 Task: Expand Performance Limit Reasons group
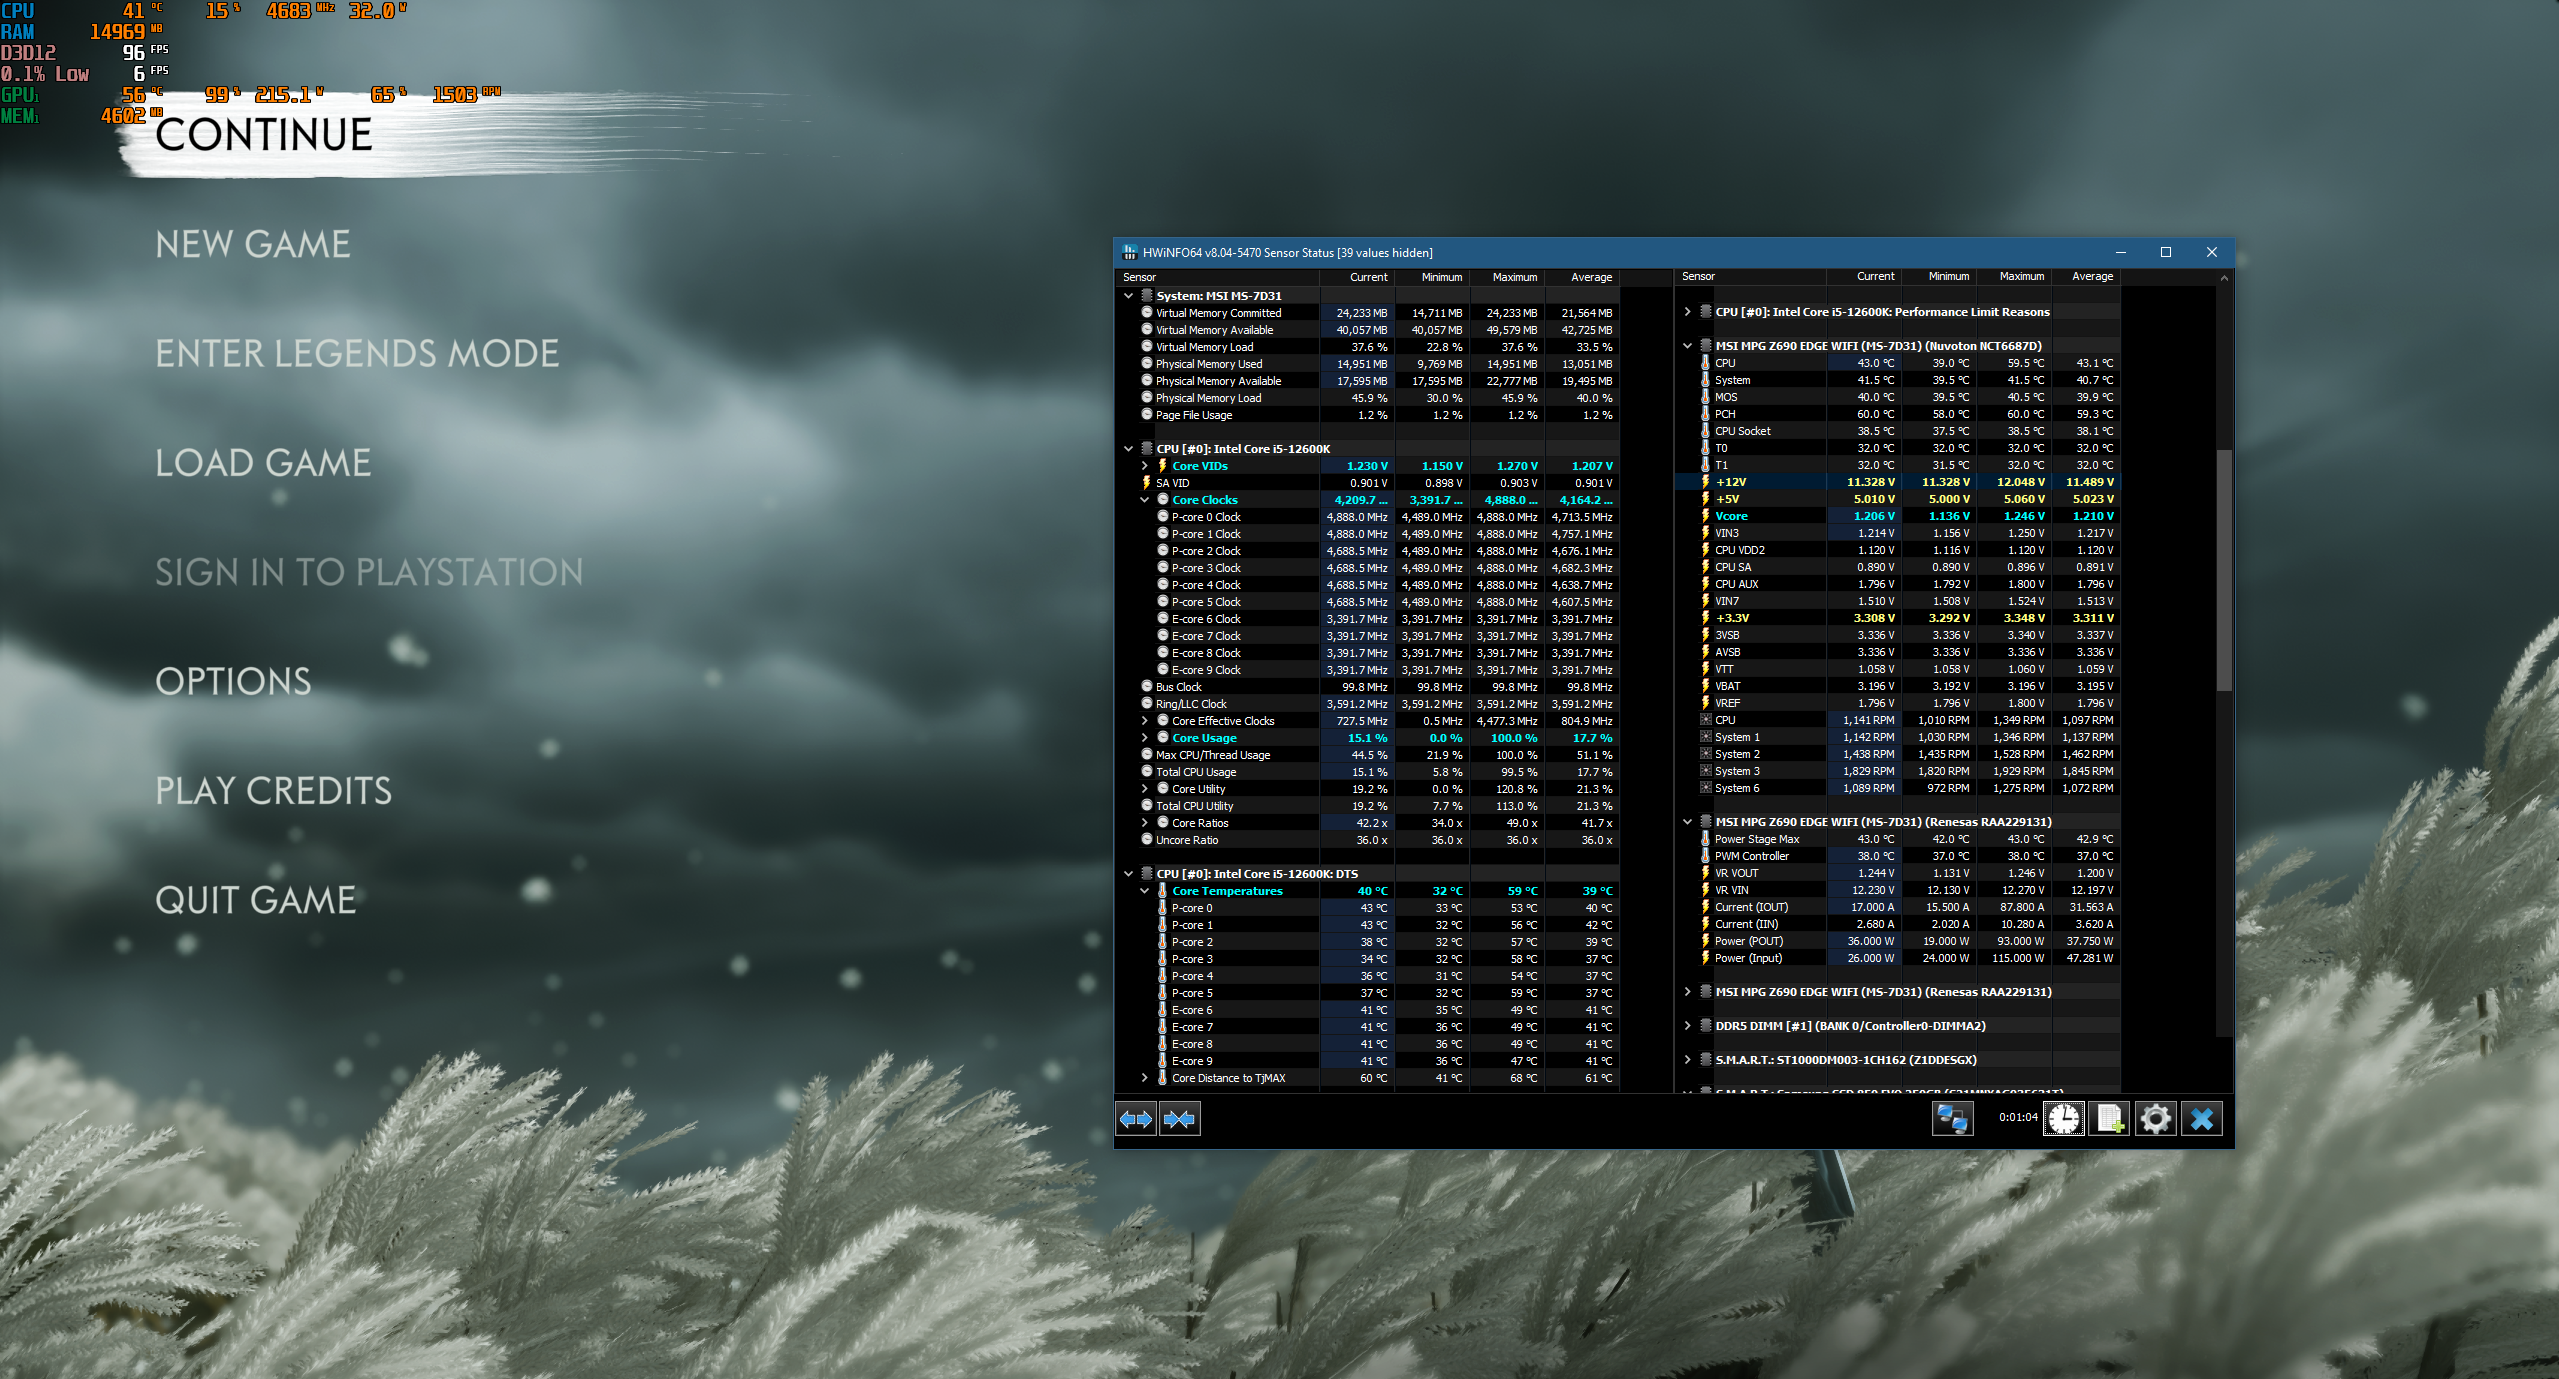tap(1688, 312)
